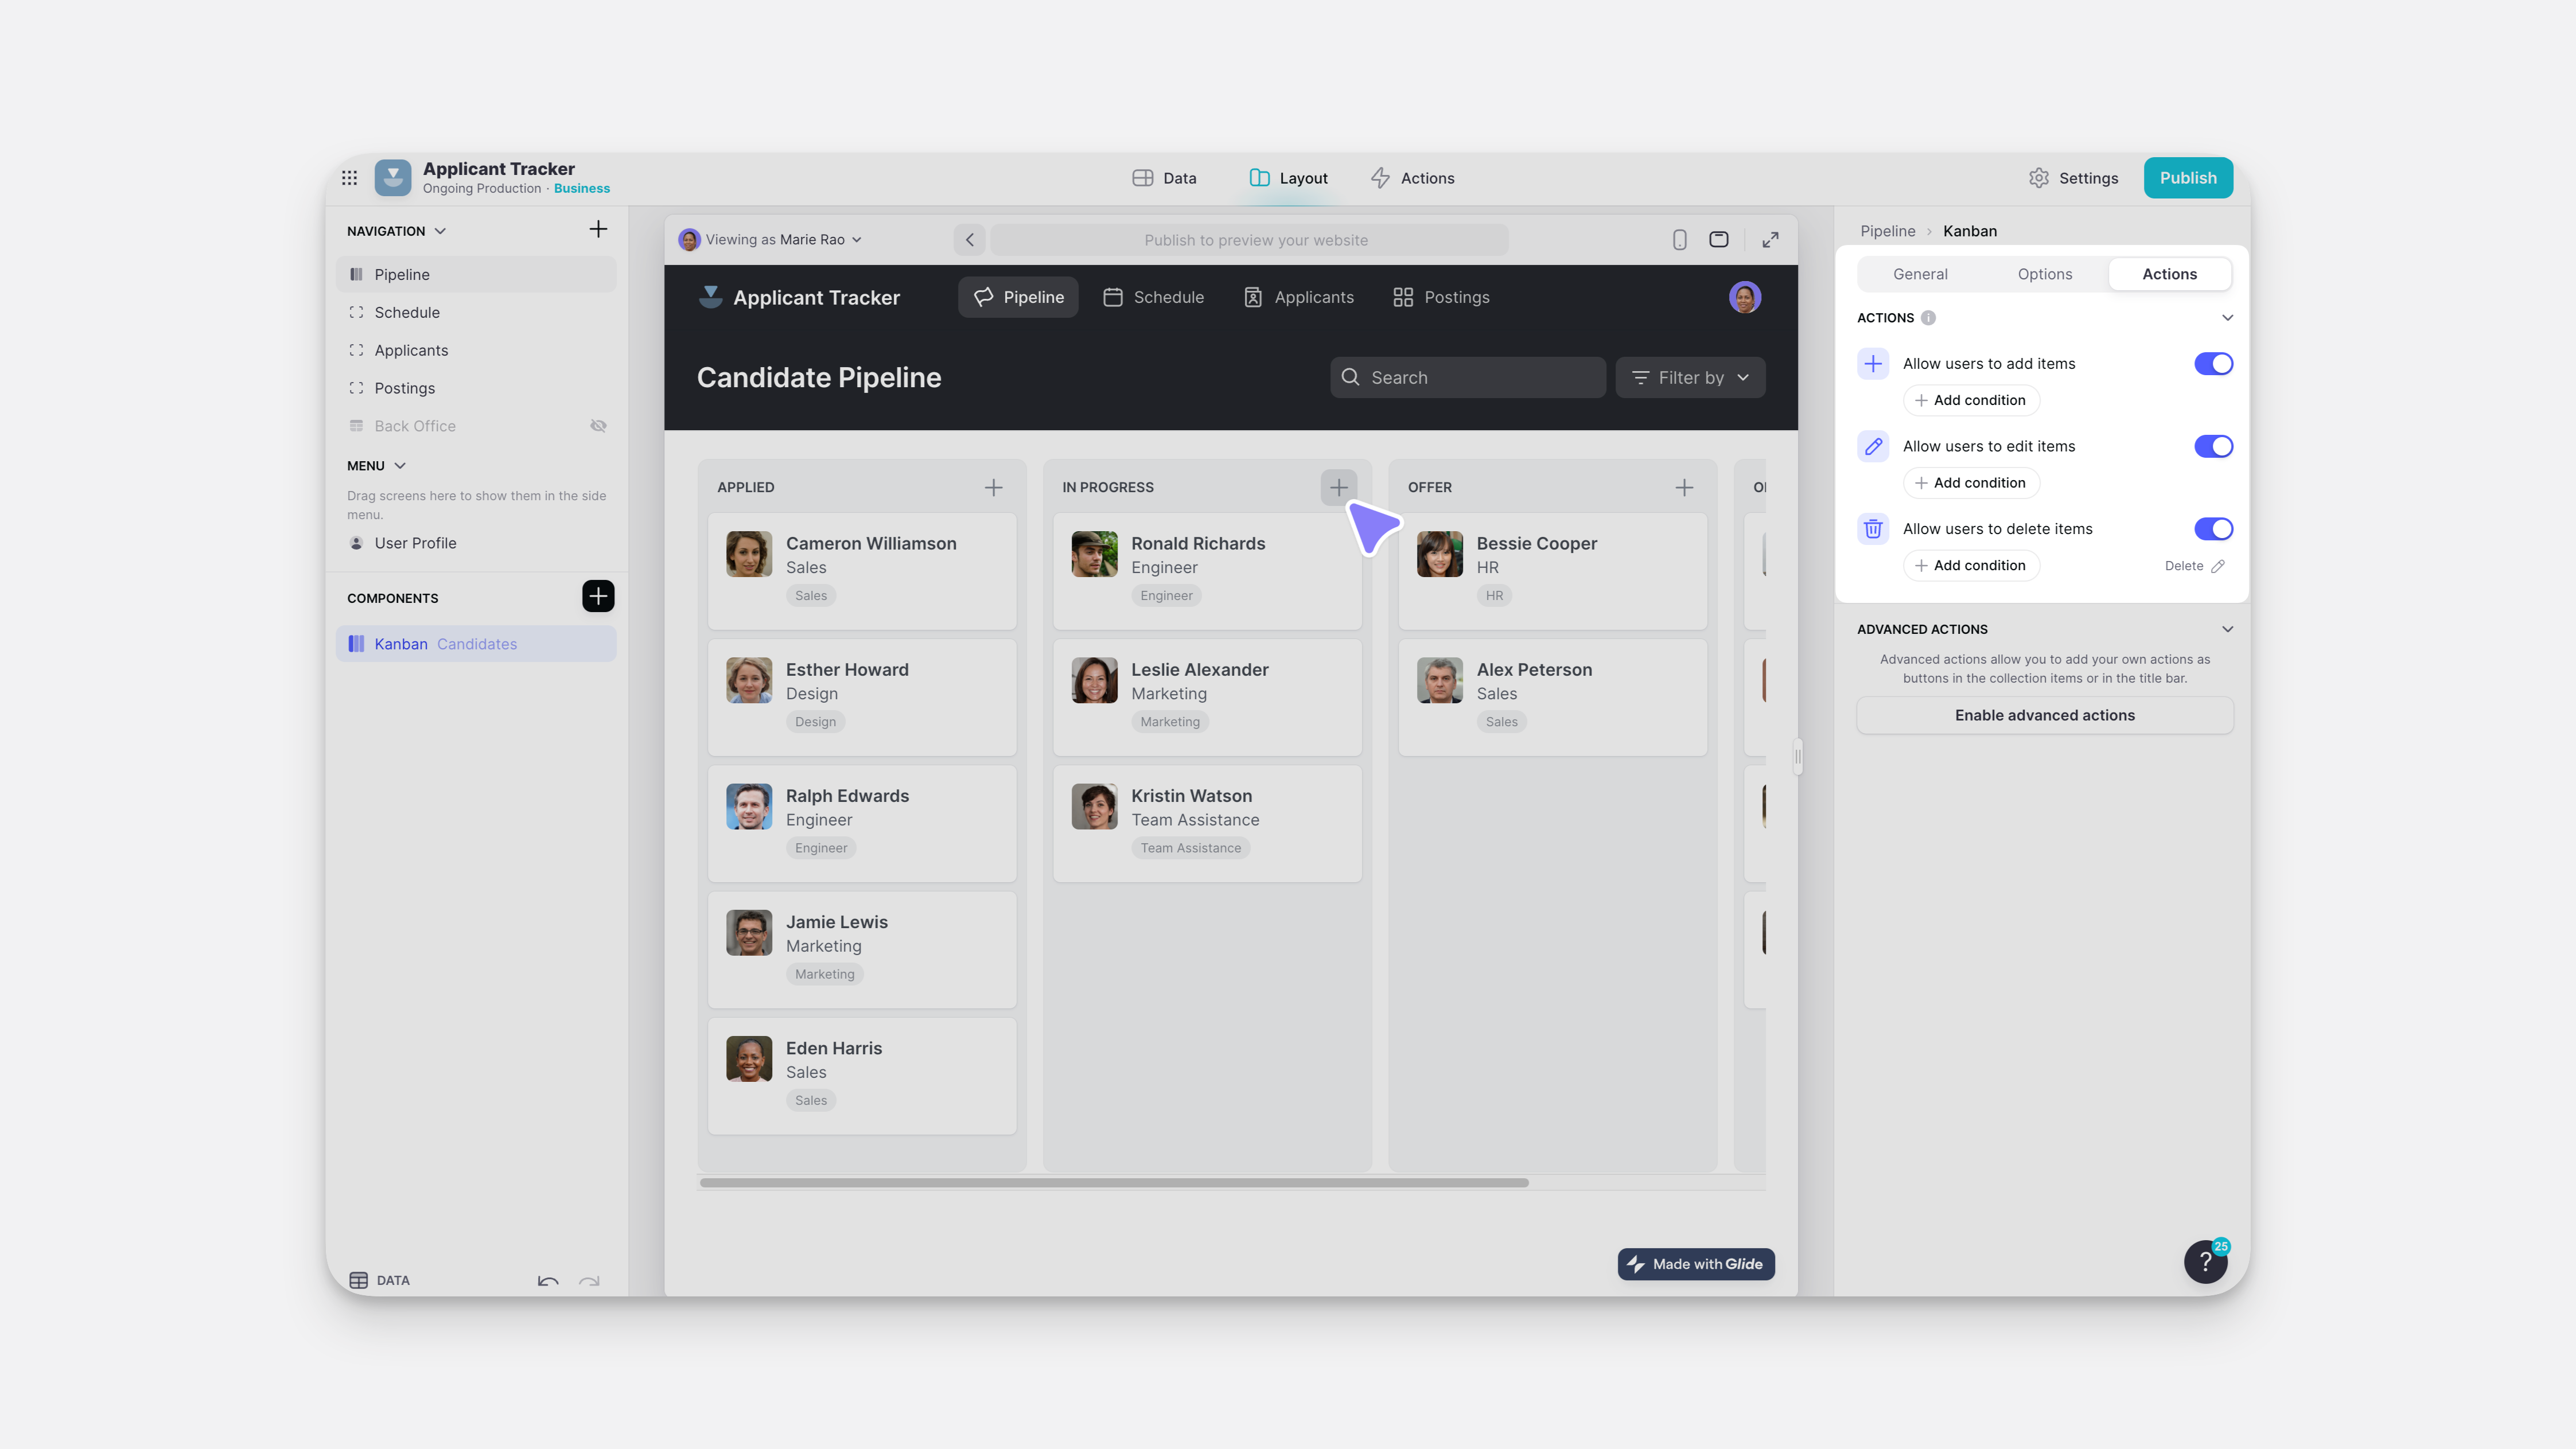Disable Allow users to add items toggle

pos(2213,364)
